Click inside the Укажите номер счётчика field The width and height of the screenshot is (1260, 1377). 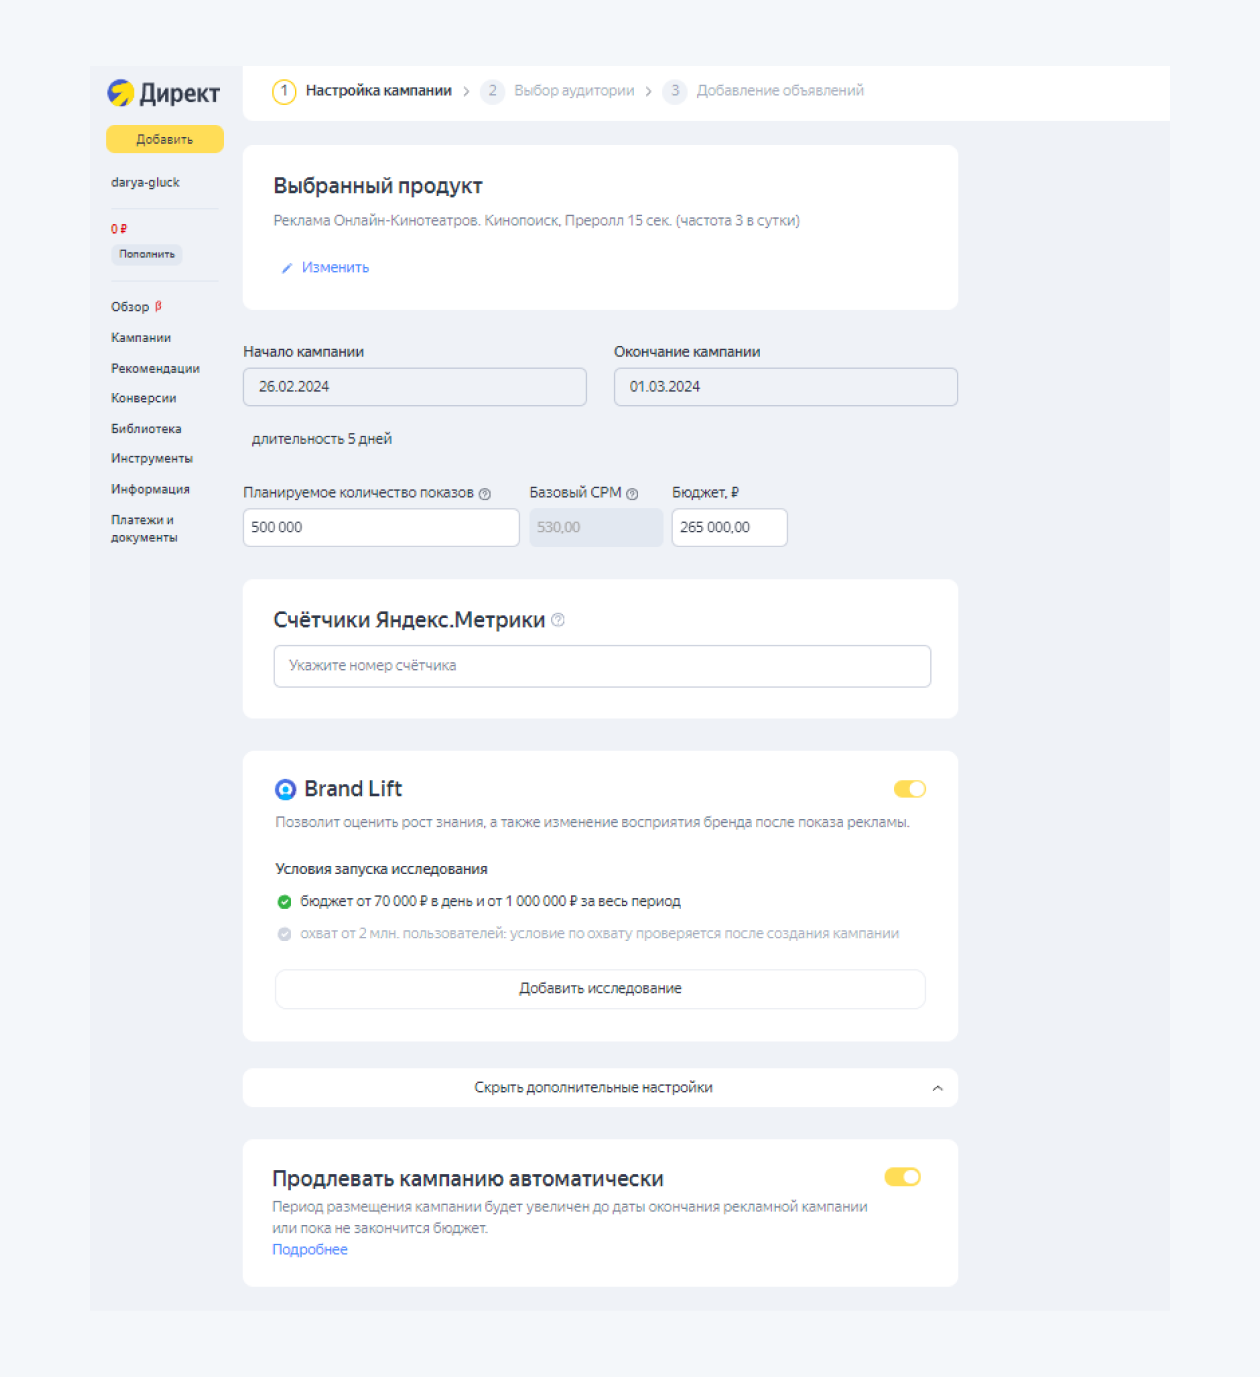point(600,665)
